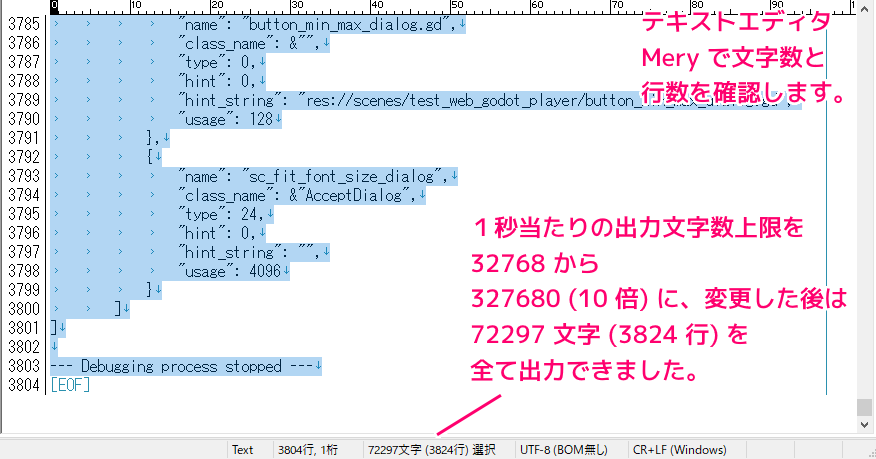Viewport: 876px width, 459px height.
Task: Open the "UTF-8 (BOM無し)" encoding selector
Action: tap(564, 450)
